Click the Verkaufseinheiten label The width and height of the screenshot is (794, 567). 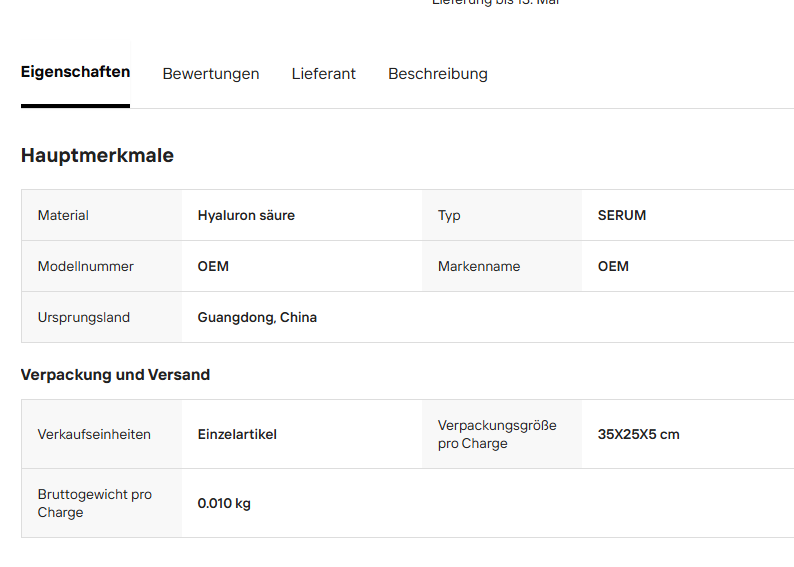tap(94, 435)
